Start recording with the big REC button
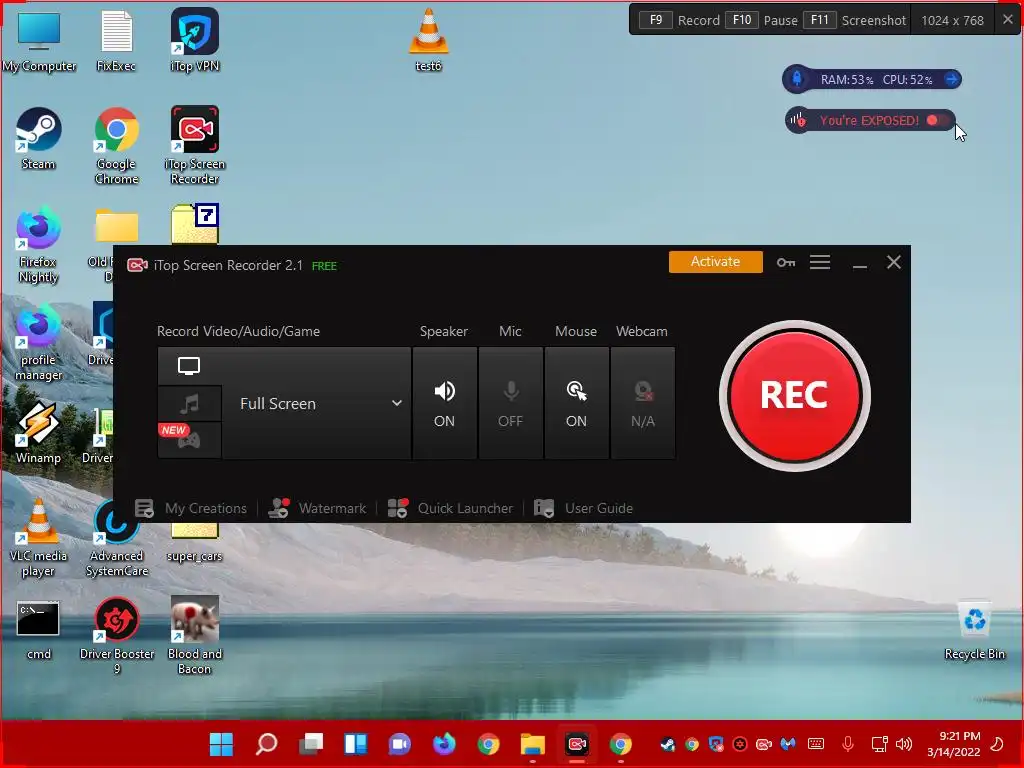1024x768 pixels. (x=794, y=396)
